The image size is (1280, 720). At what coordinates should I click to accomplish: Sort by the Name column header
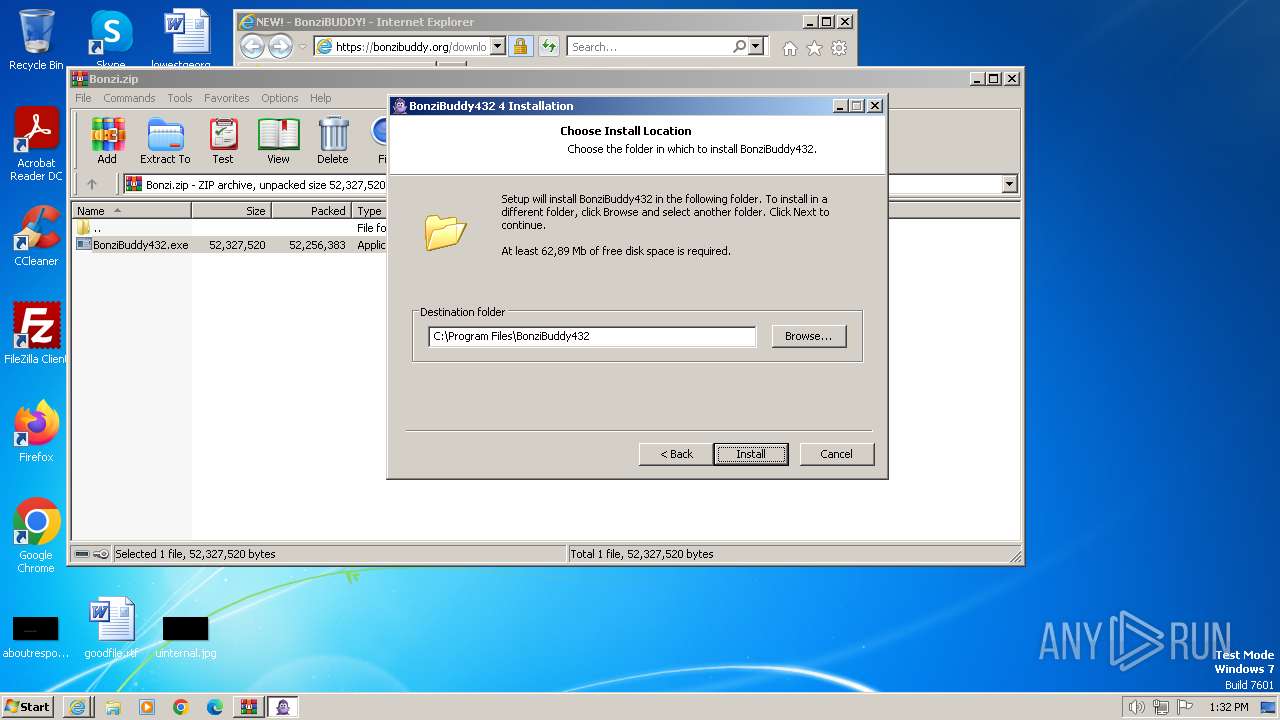coord(132,211)
